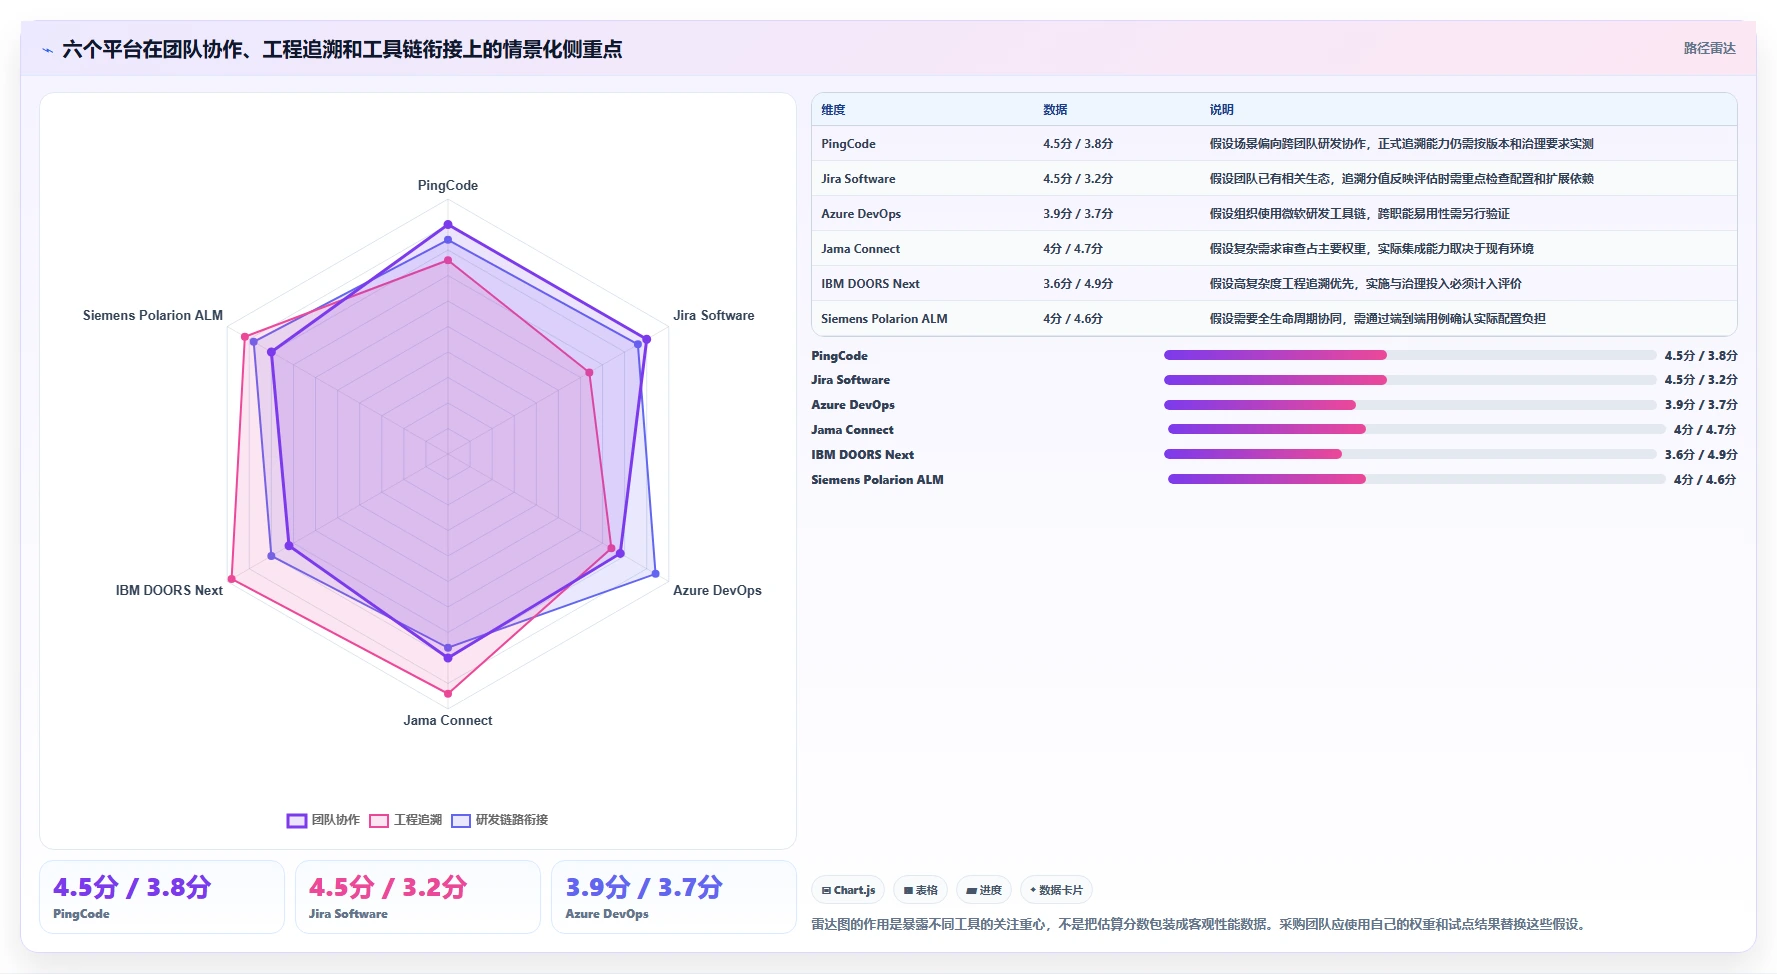
Task: Select the Azure DevOps 3.9分 / 3.7分 data card
Action: [x=674, y=897]
